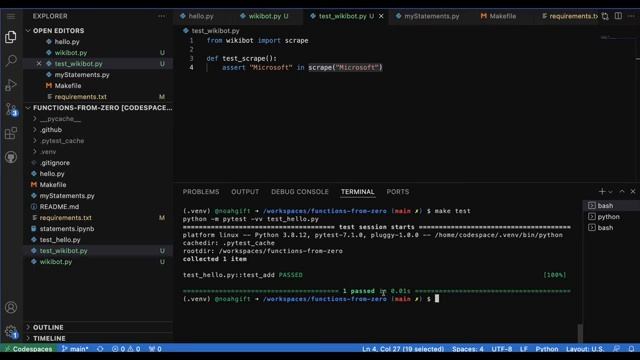Open Debug Console panel tab
Viewport: 640px width, 360px height.
click(x=300, y=192)
